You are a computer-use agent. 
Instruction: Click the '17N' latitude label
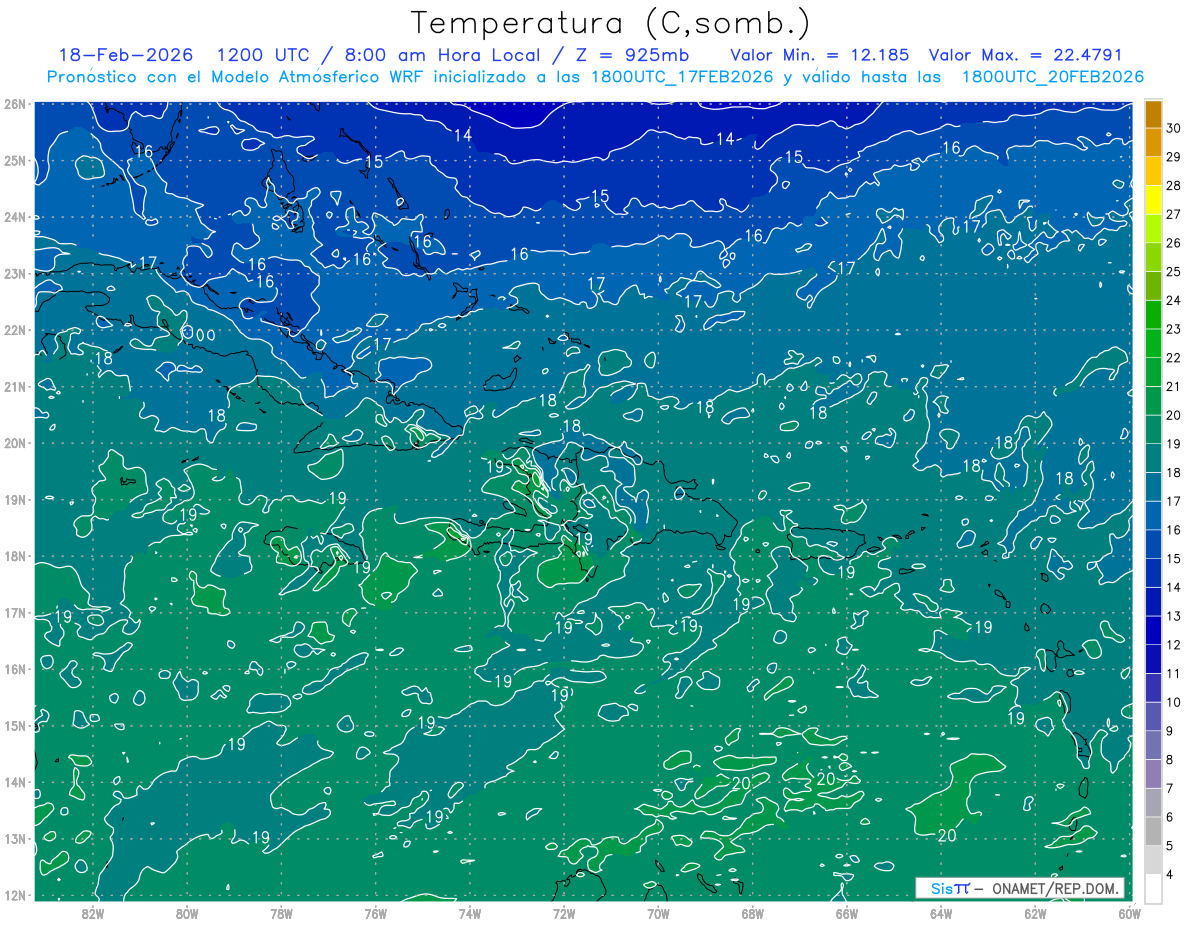coord(15,612)
